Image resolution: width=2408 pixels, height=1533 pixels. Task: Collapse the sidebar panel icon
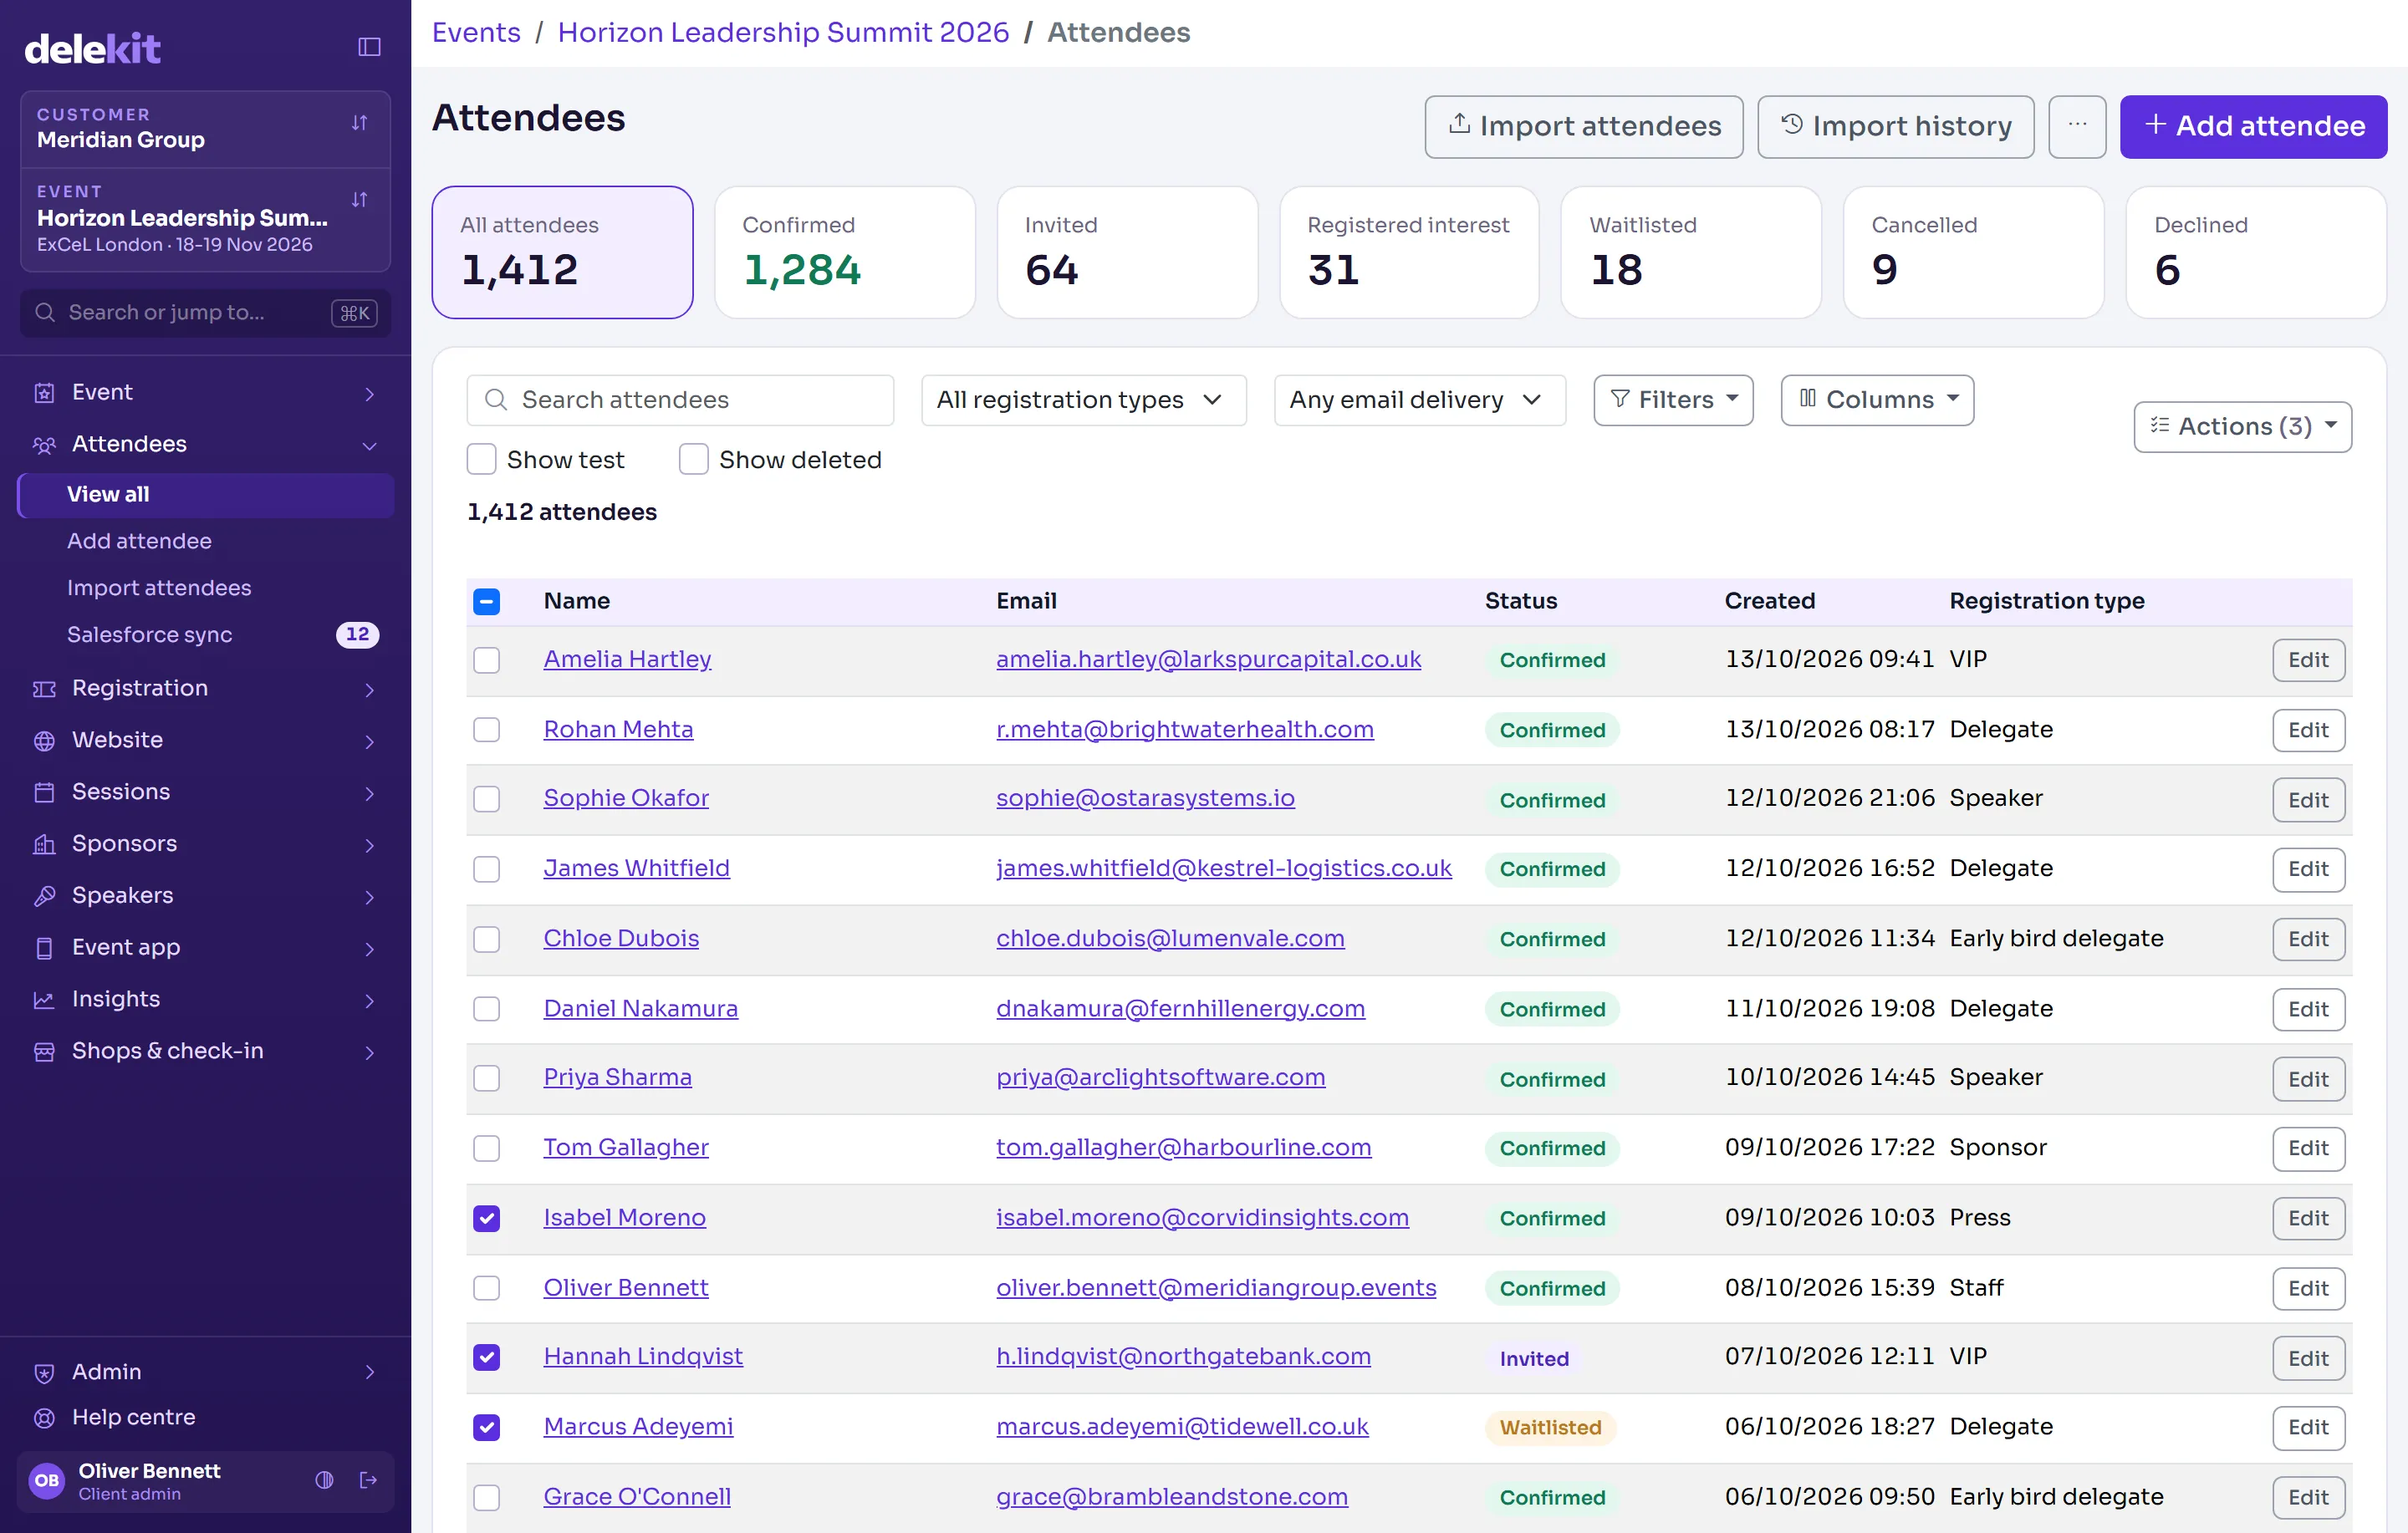369,47
